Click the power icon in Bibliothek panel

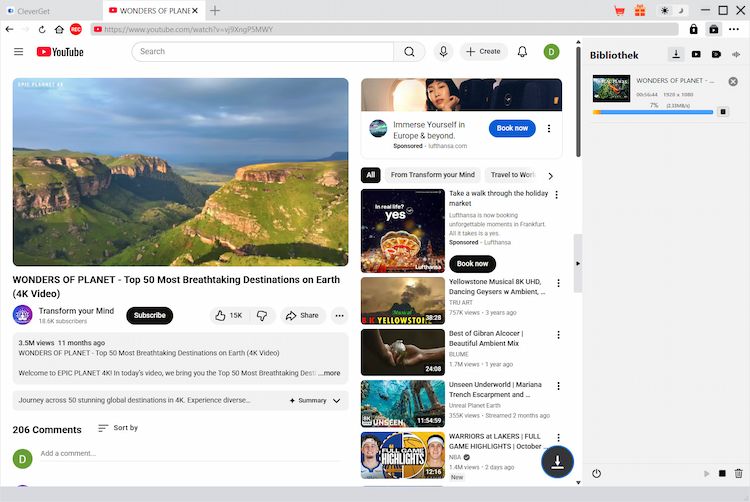(597, 473)
